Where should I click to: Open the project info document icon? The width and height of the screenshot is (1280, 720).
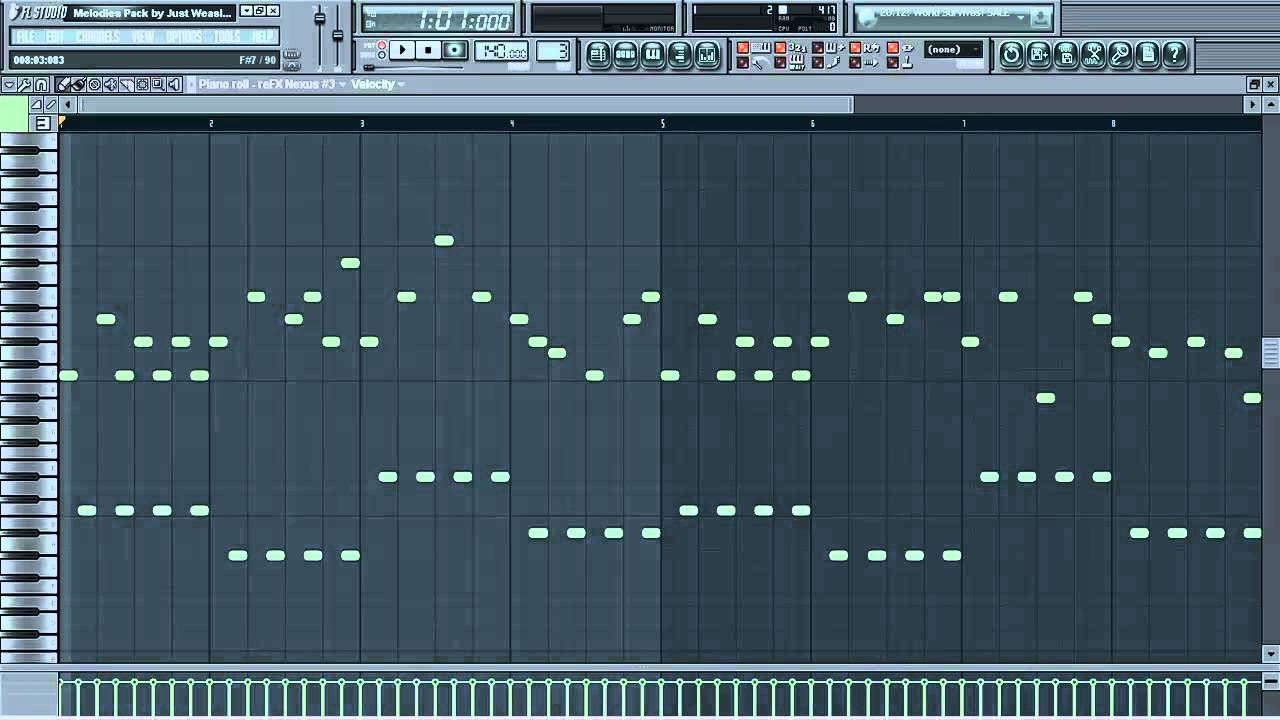(1148, 55)
